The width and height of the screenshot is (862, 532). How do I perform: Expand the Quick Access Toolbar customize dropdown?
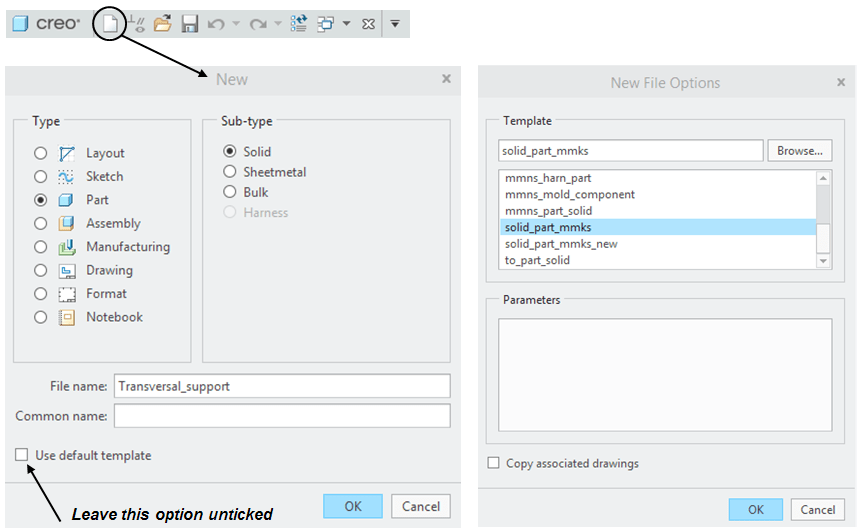tap(395, 23)
